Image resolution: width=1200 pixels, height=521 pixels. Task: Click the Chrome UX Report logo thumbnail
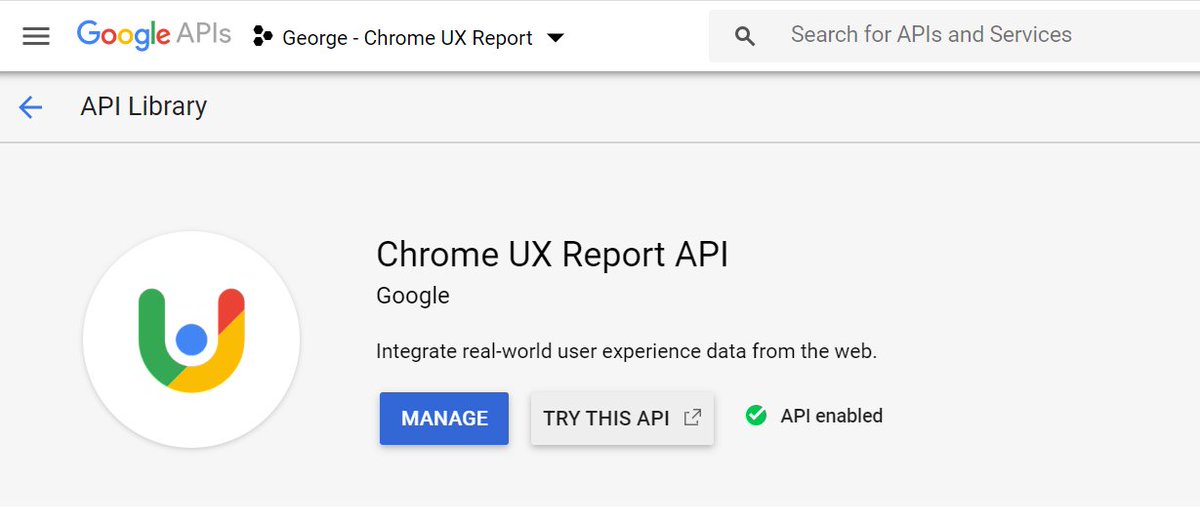coord(192,340)
